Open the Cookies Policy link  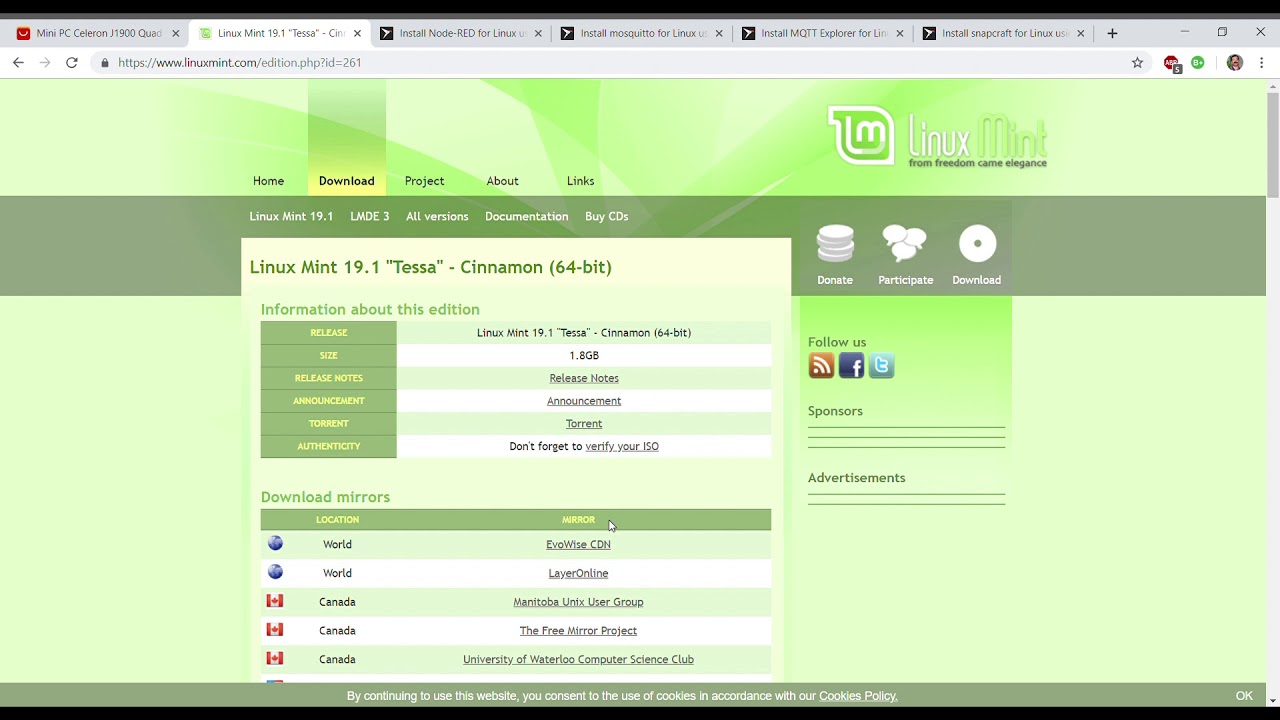[x=858, y=696]
